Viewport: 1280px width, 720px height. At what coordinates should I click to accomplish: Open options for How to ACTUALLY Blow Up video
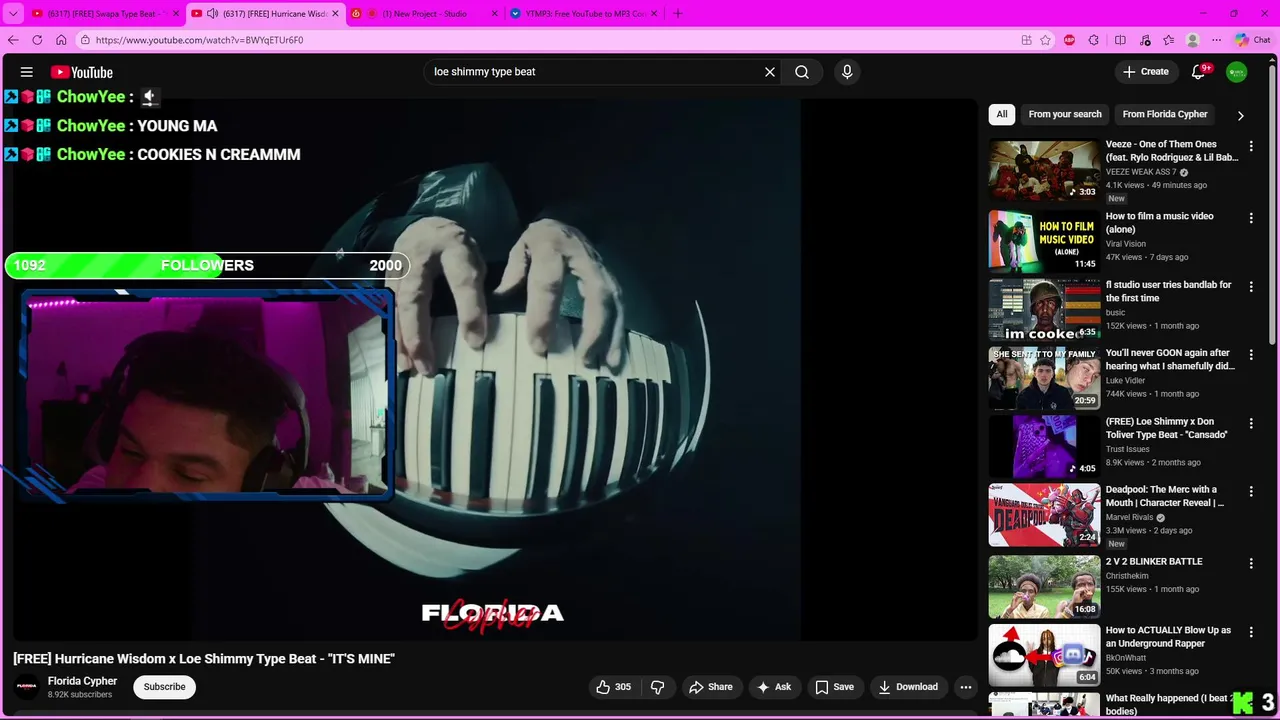click(x=1251, y=632)
